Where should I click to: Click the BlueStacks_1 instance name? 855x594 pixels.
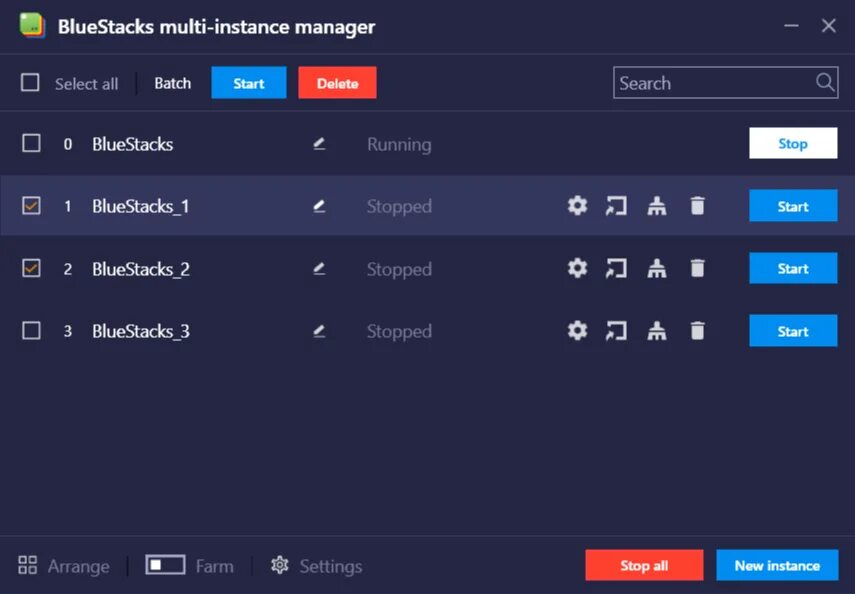[141, 206]
